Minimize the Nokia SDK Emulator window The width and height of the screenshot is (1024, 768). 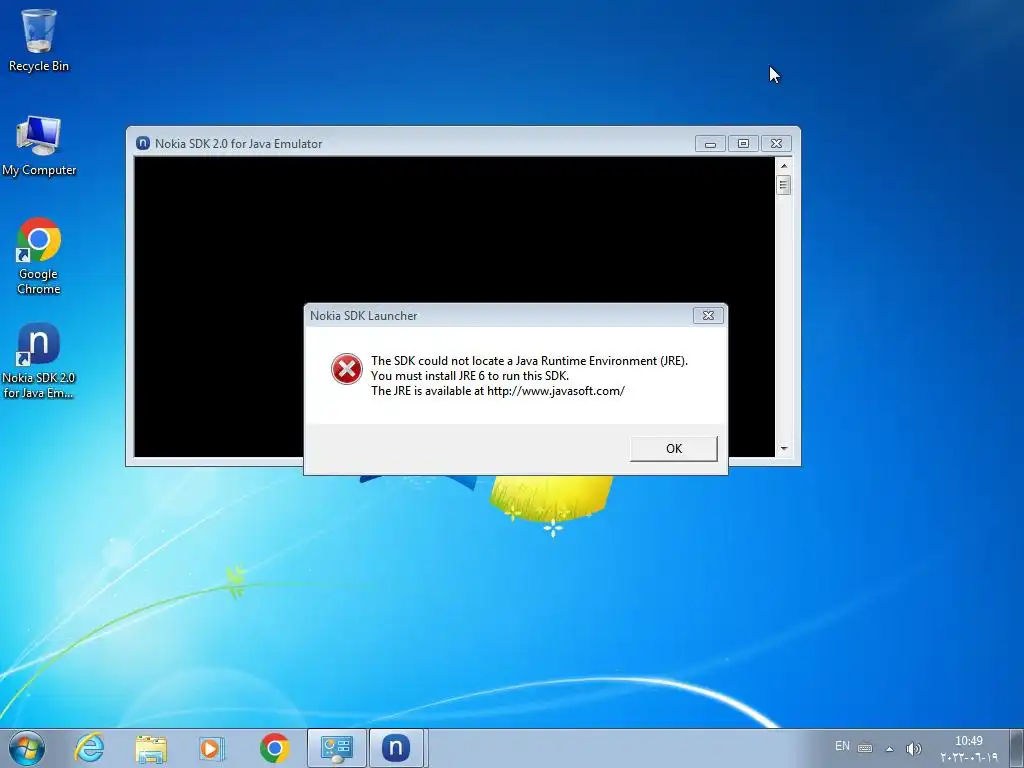click(x=710, y=144)
